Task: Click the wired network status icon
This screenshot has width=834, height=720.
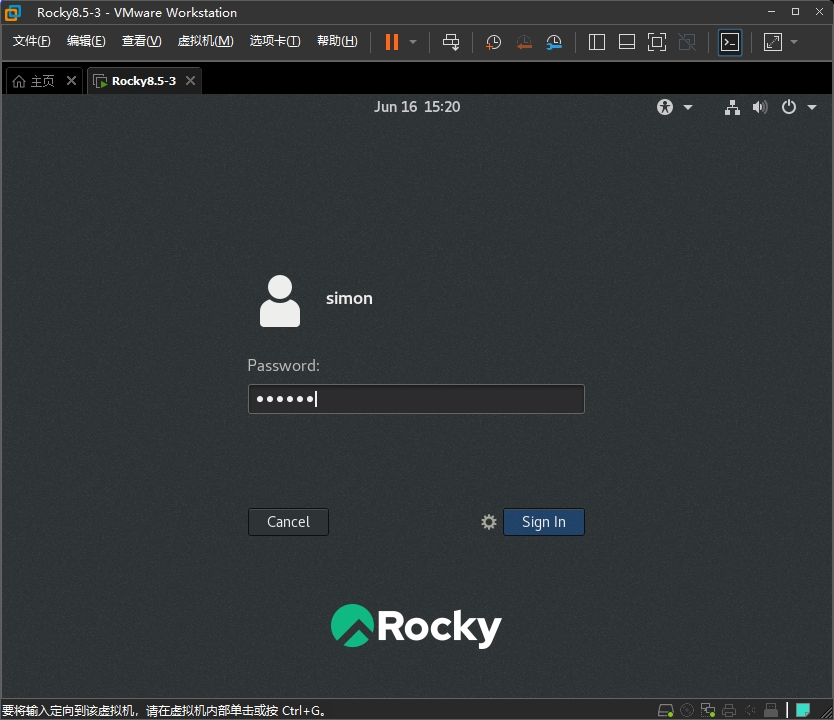Action: [x=732, y=107]
